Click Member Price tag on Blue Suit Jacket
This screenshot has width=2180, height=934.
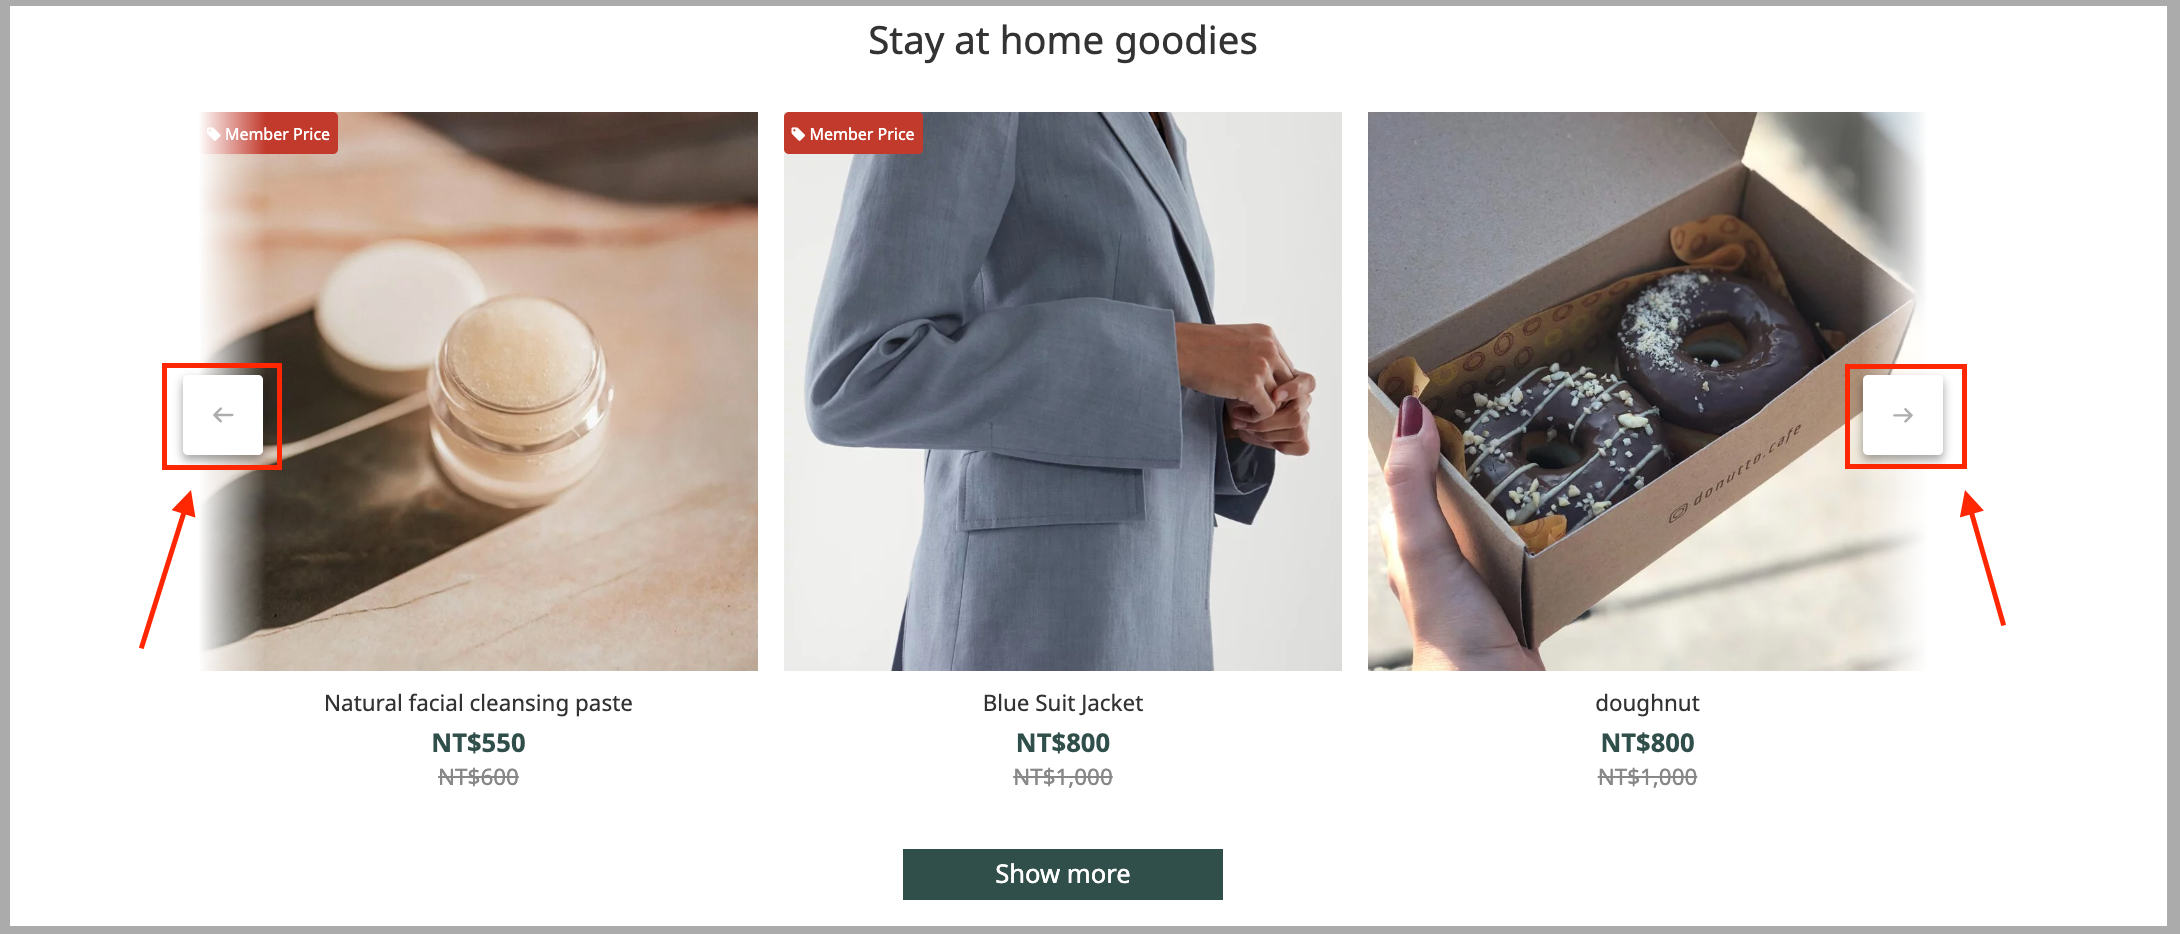[x=853, y=133]
